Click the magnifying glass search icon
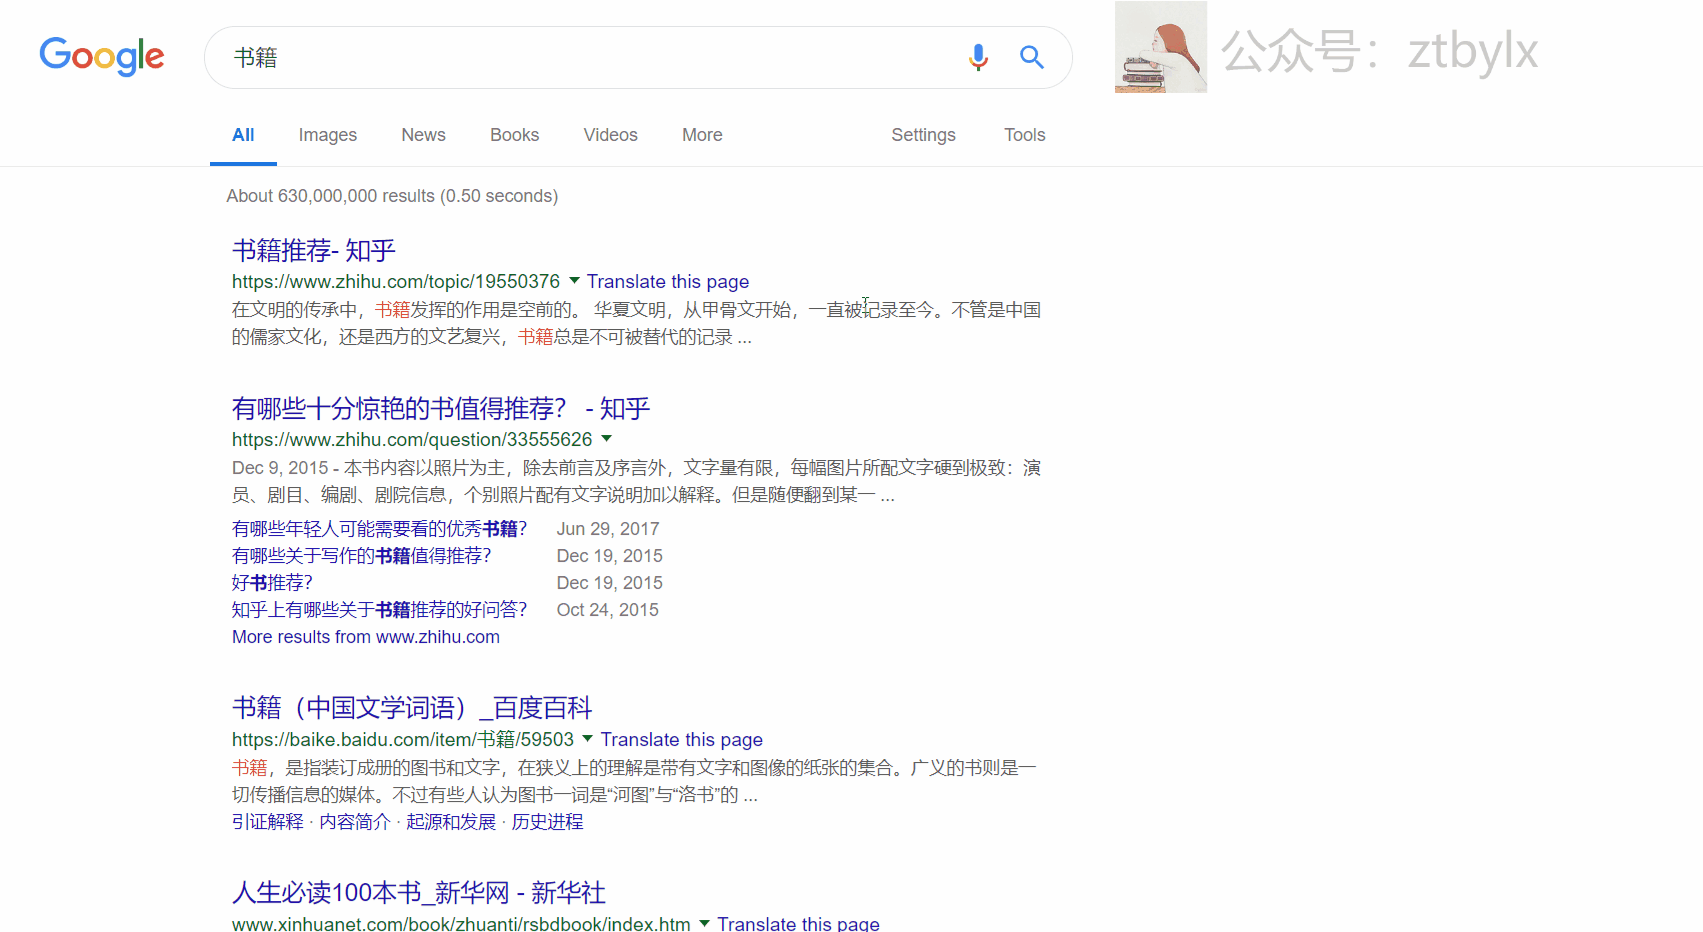The width and height of the screenshot is (1703, 932). (1031, 57)
